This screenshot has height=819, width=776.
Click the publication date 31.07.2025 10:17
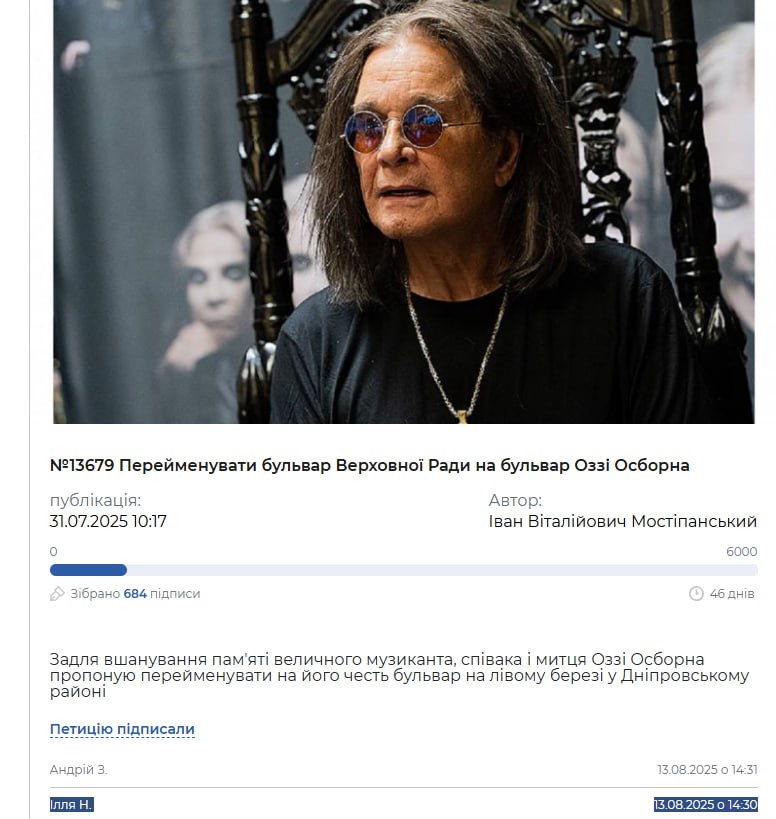[108, 521]
